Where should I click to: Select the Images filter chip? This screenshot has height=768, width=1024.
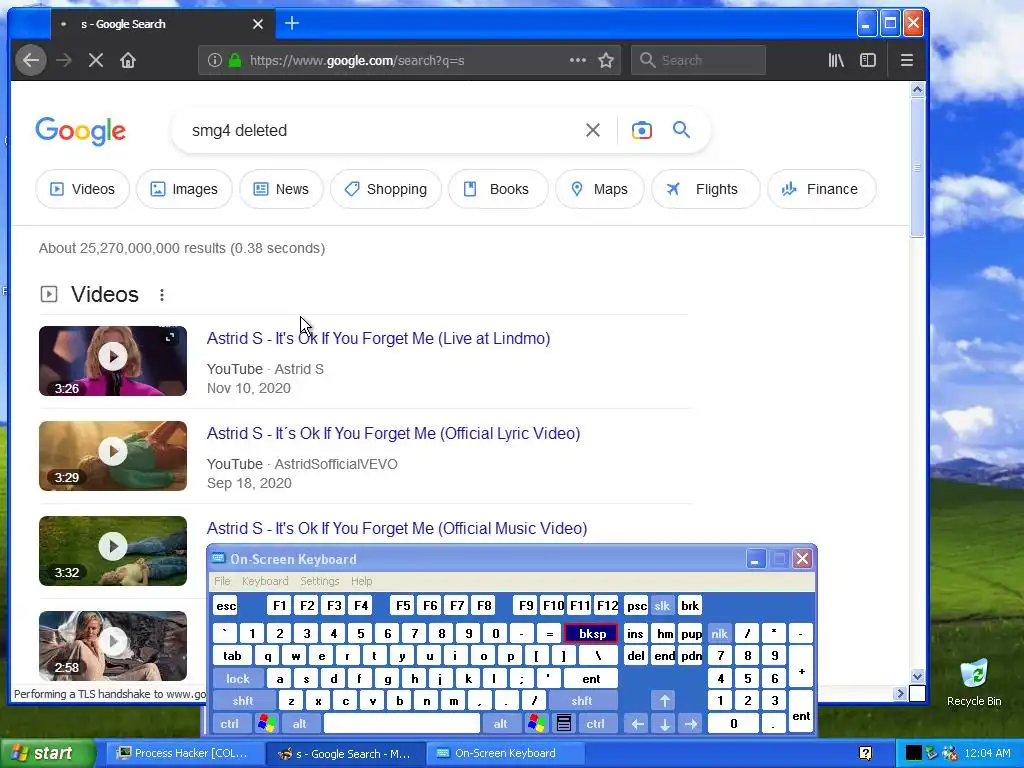point(184,189)
